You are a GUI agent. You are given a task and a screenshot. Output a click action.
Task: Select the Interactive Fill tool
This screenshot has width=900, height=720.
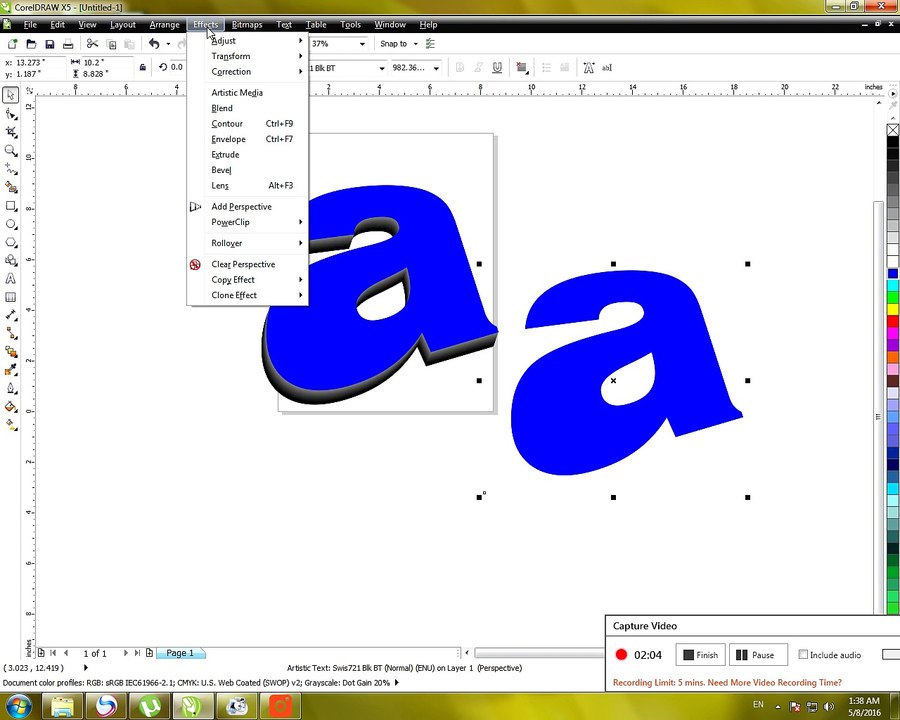click(x=11, y=425)
